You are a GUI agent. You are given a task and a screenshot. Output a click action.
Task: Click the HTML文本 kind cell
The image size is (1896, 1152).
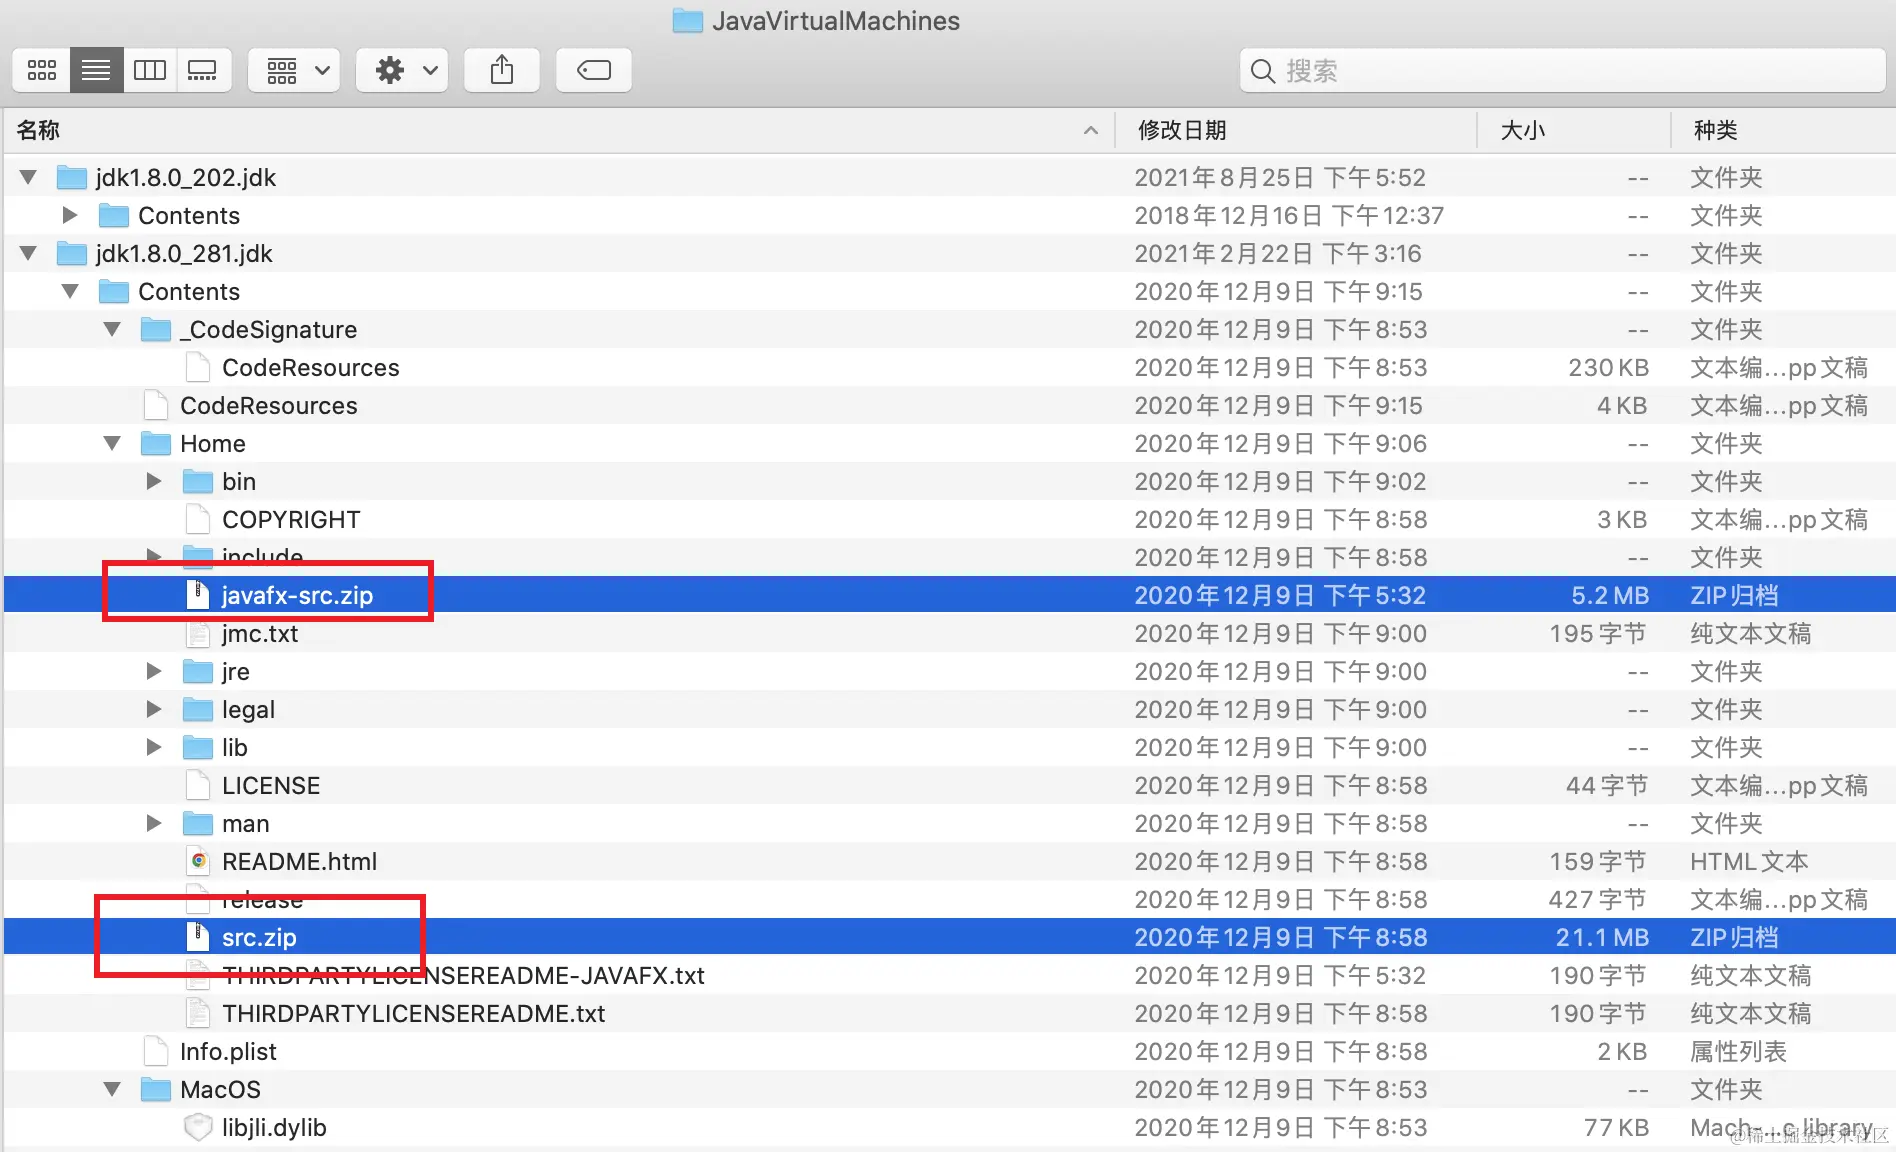click(1749, 861)
